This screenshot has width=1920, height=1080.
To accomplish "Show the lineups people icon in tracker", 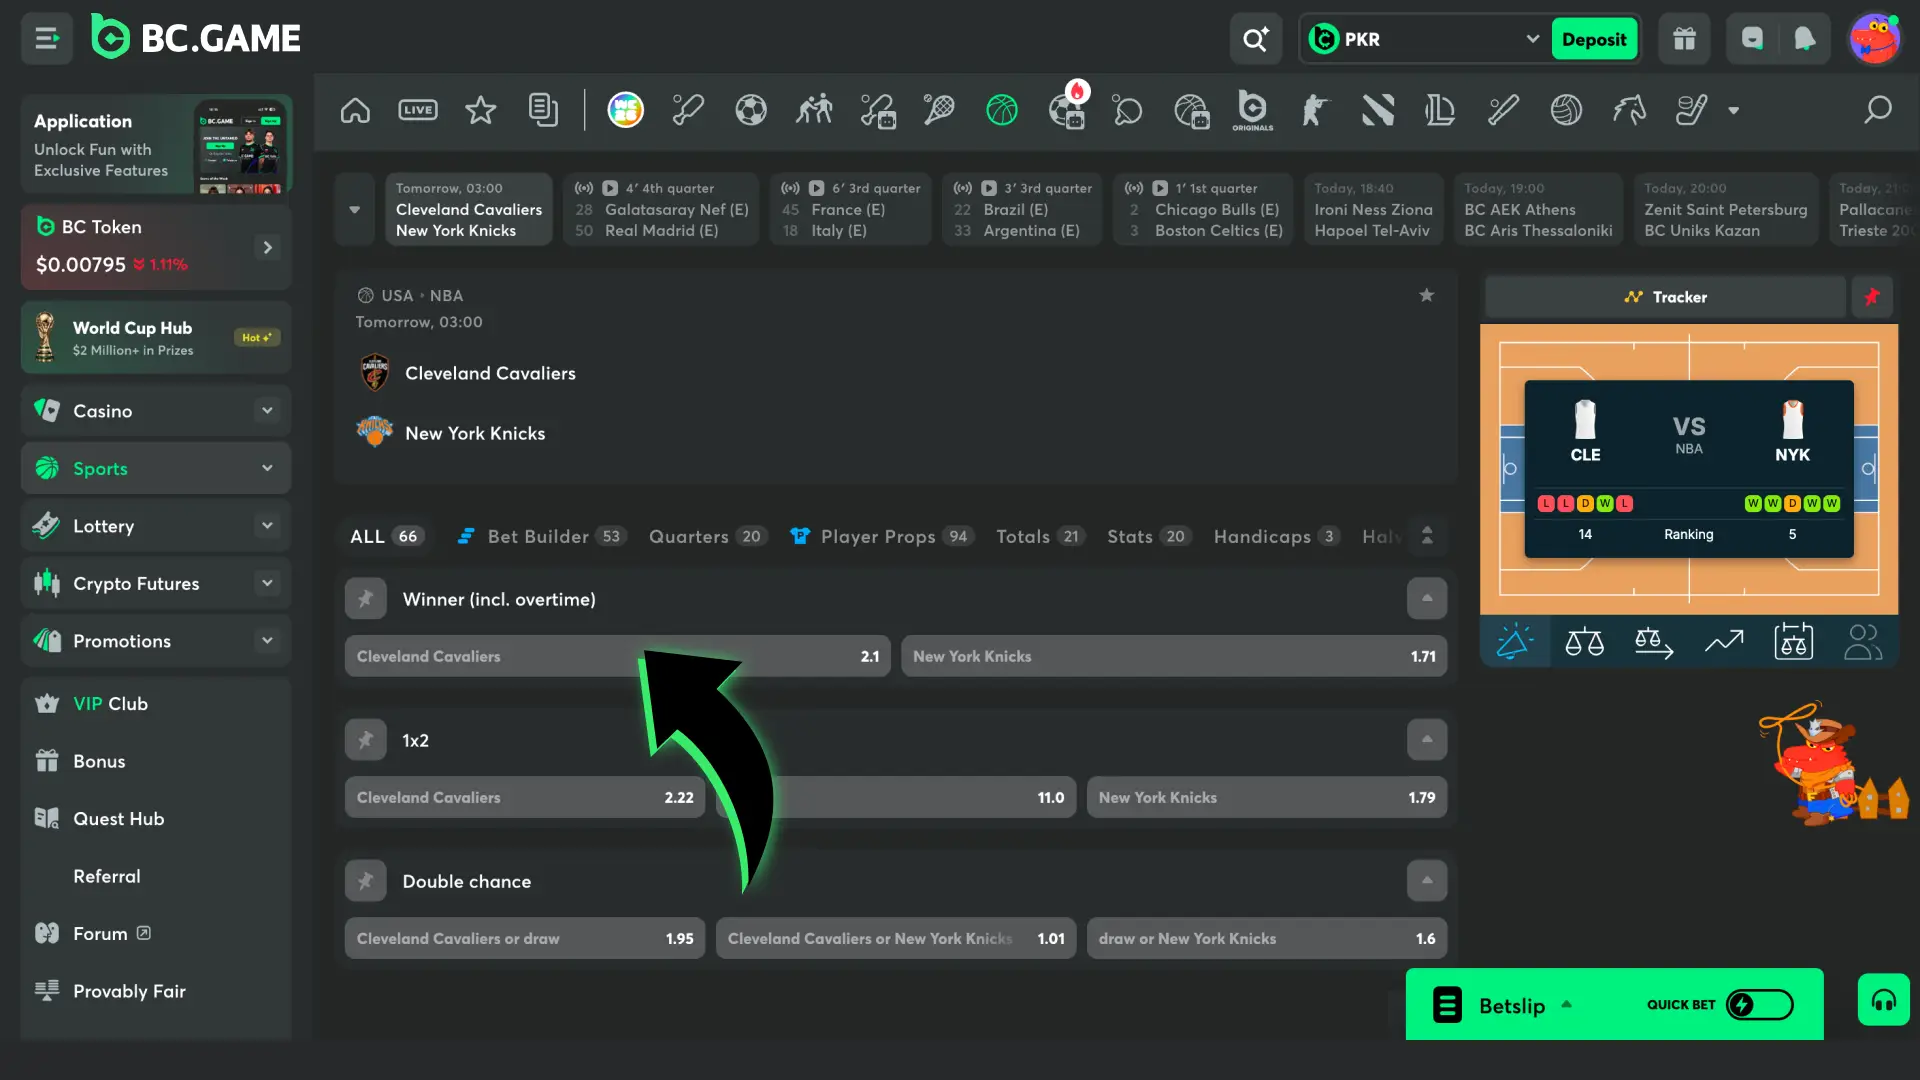I will 1863,642.
